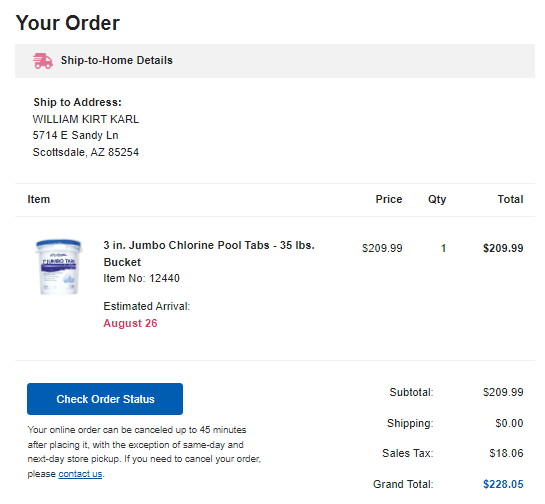Open the contact us link
This screenshot has height=504, width=545.
pyautogui.click(x=80, y=474)
